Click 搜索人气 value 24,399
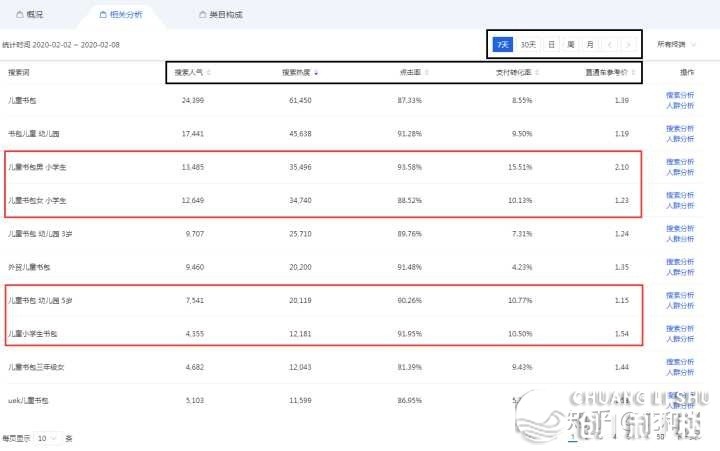Image resolution: width=720 pixels, height=451 pixels. (x=193, y=100)
